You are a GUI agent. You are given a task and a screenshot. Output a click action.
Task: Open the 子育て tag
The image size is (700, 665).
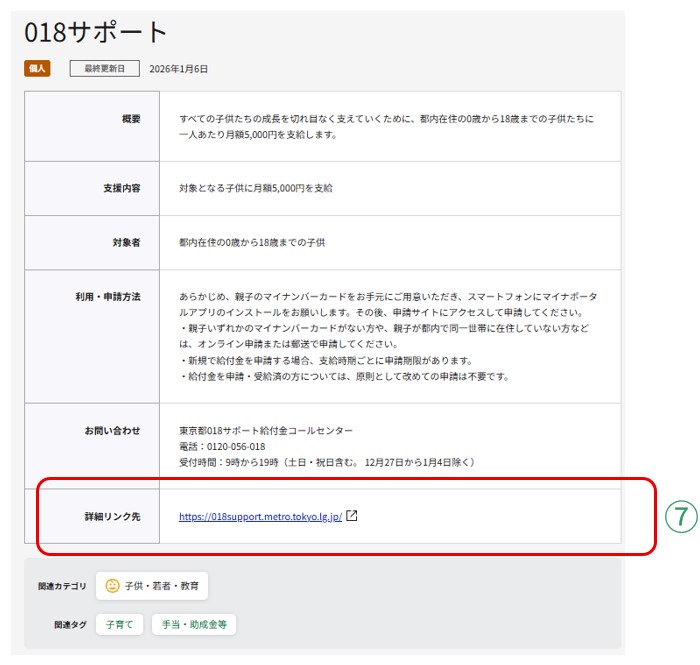point(119,625)
